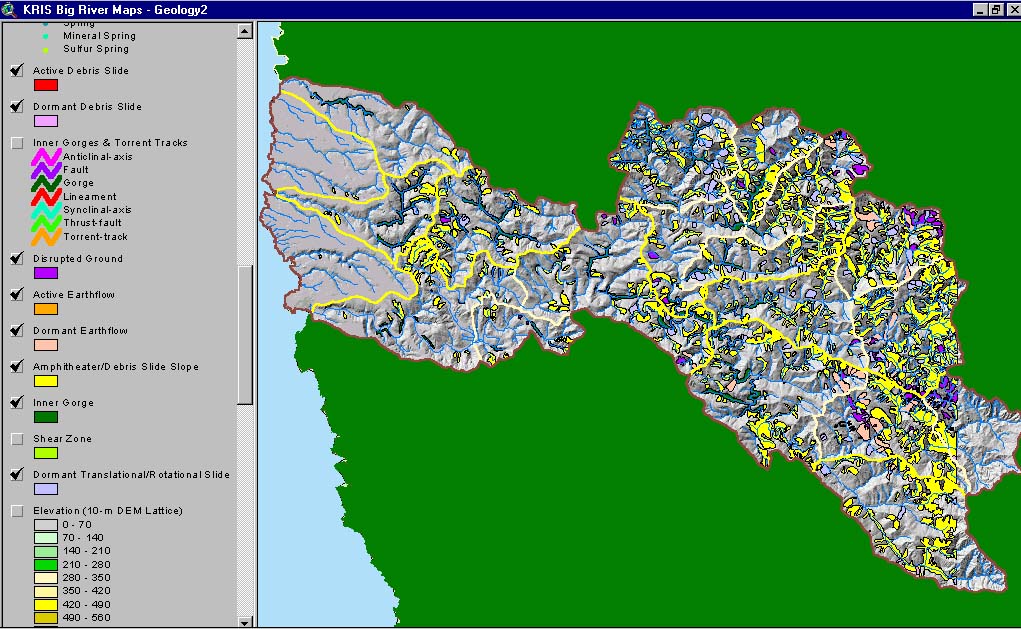Viewport: 1021px width, 629px height.
Task: Select the Dormant Earthflow color swatch
Action: (46, 345)
